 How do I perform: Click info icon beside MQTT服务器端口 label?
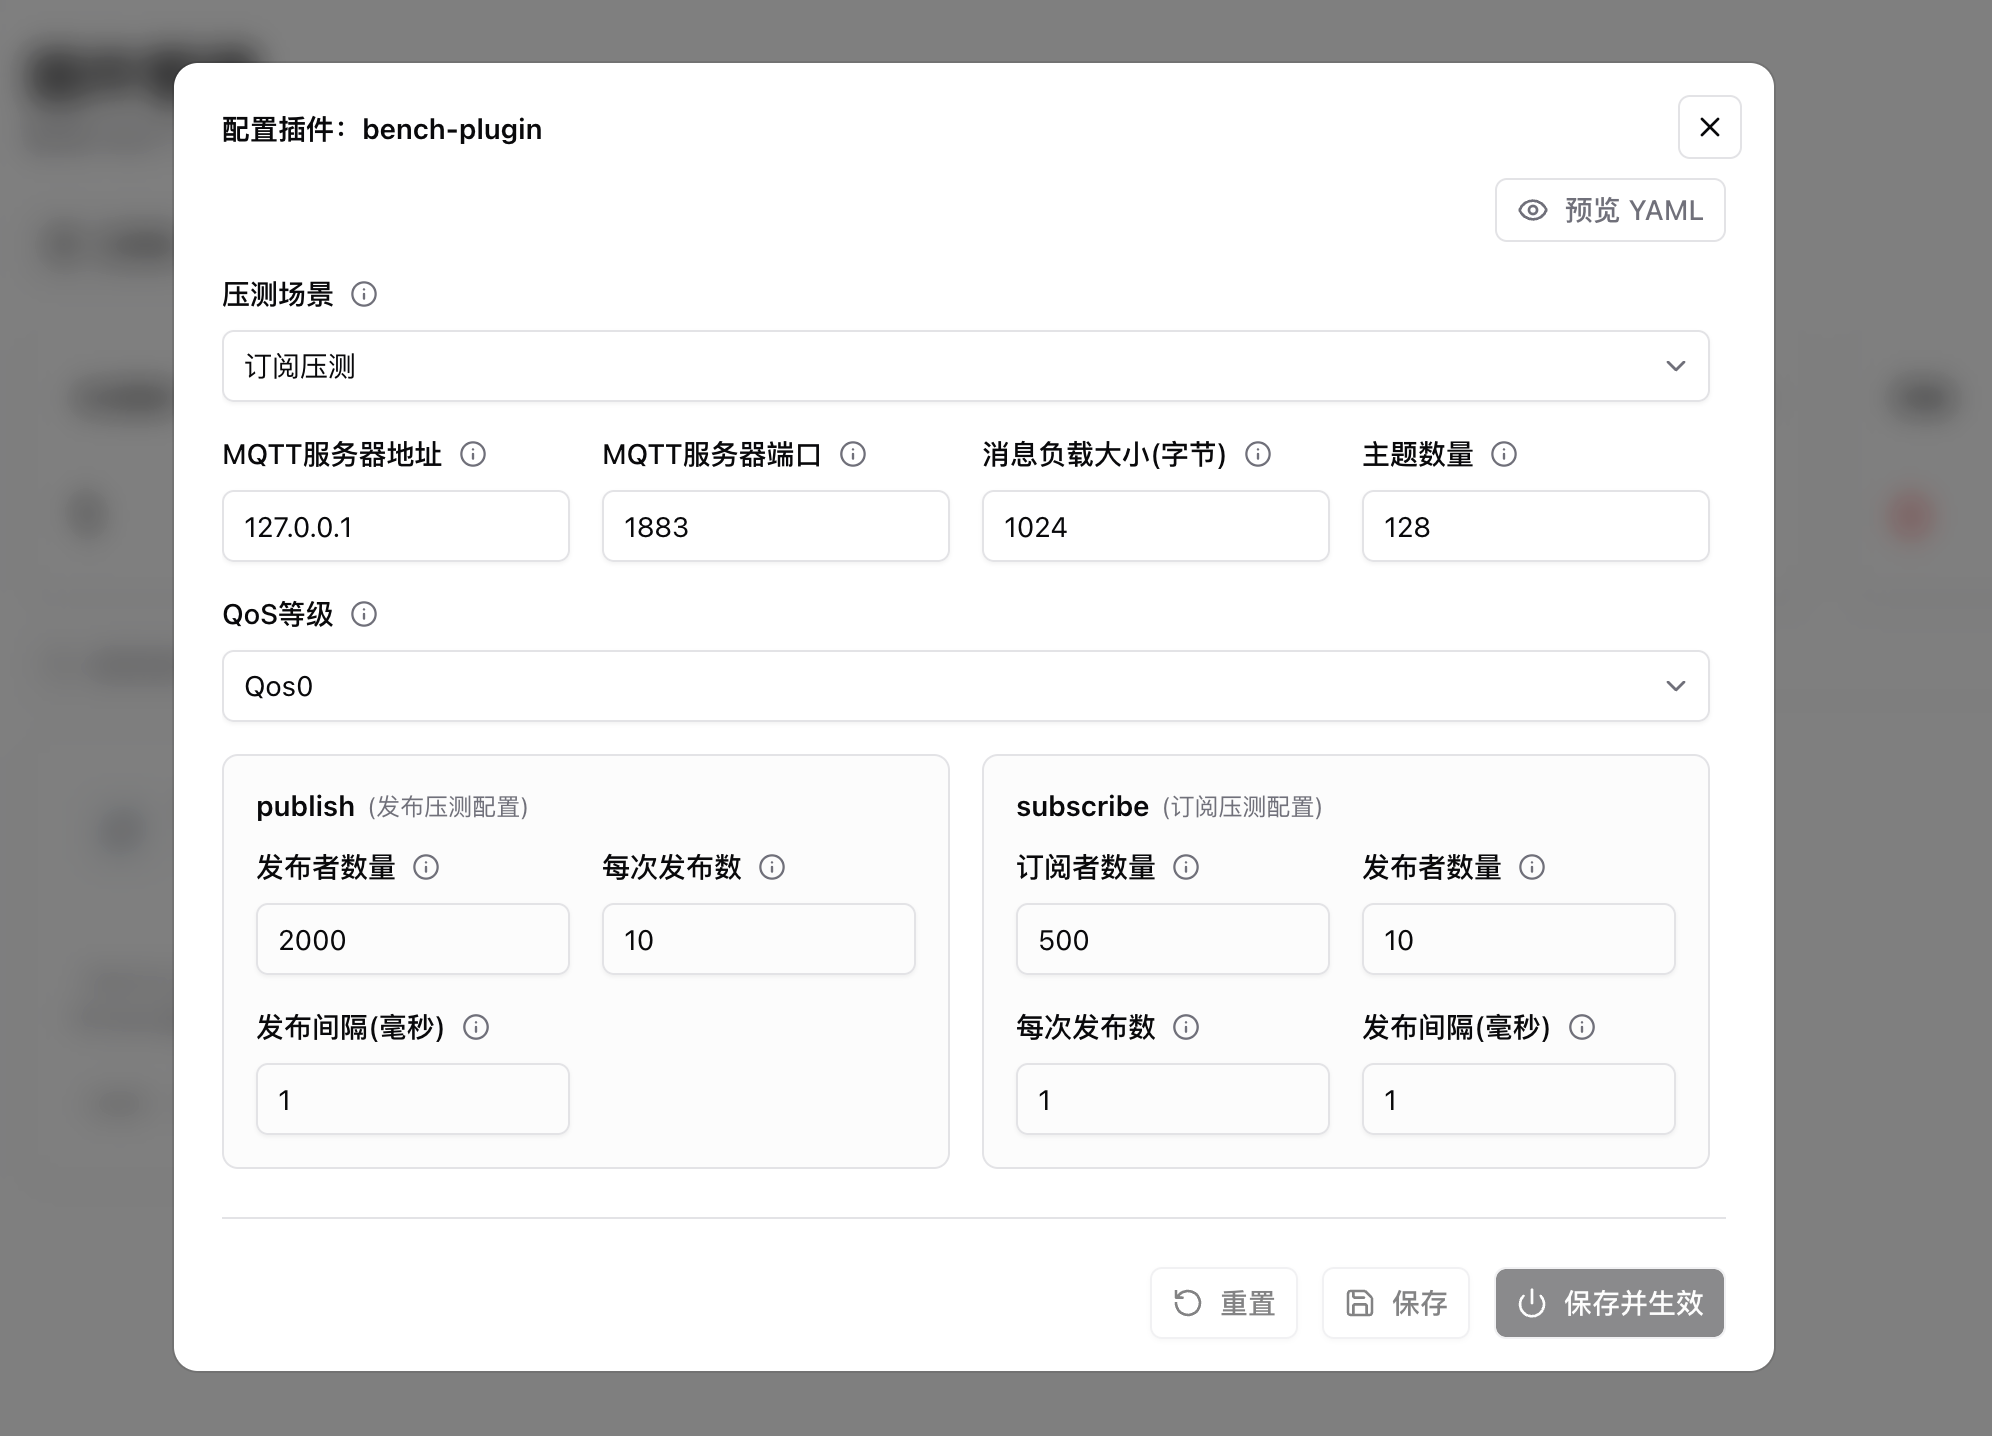pos(853,454)
